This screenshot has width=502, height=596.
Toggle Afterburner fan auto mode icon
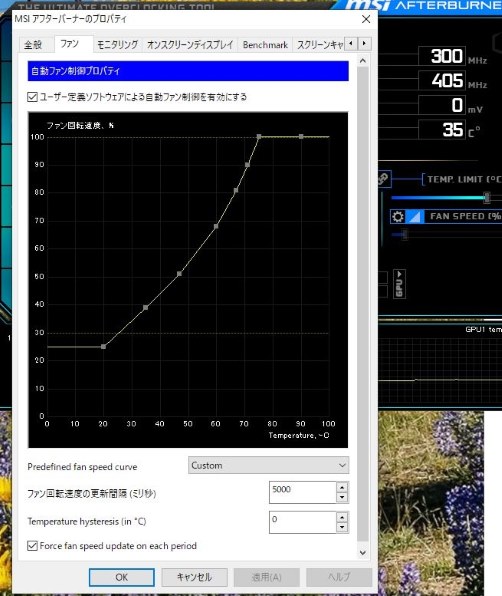tap(415, 217)
